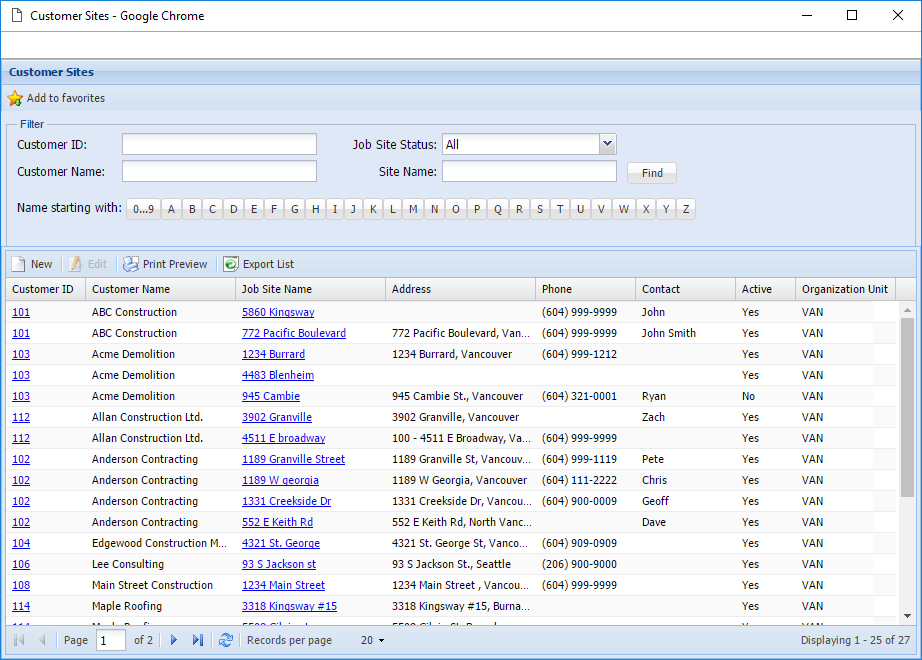Open the 5860 Kingsway job site link
The height and width of the screenshot is (660, 922).
[x=278, y=312]
